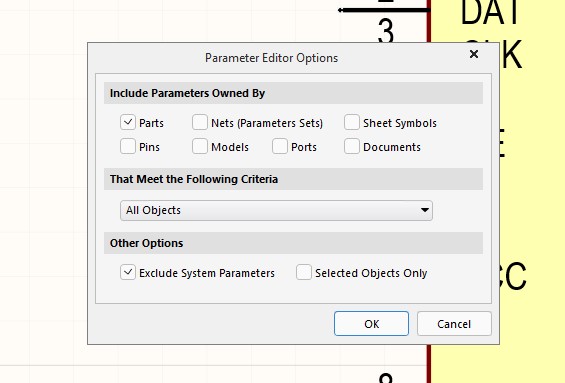Close the Parameter Editor Options dialog
The height and width of the screenshot is (383, 565).
tap(474, 54)
